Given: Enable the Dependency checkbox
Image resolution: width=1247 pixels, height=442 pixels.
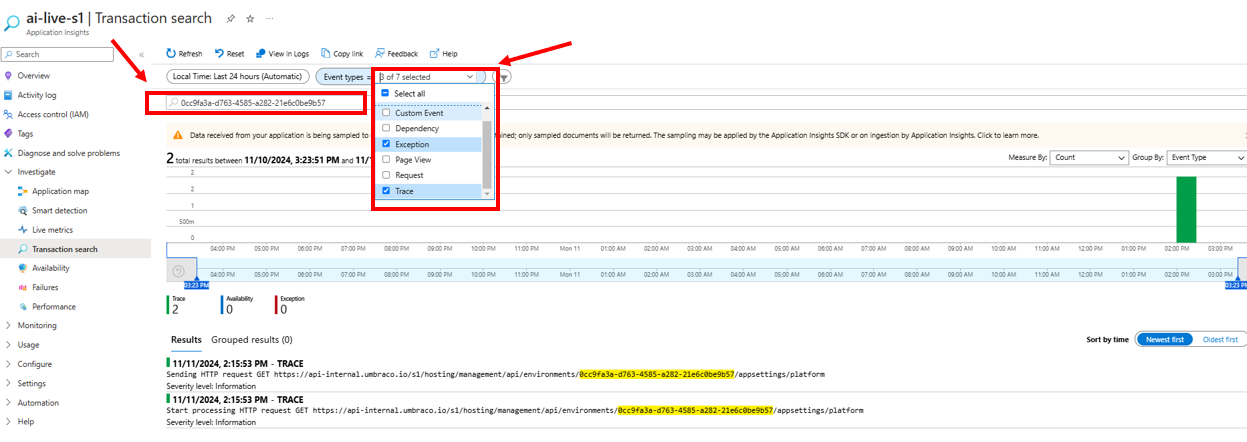Looking at the screenshot, I should click(386, 129).
